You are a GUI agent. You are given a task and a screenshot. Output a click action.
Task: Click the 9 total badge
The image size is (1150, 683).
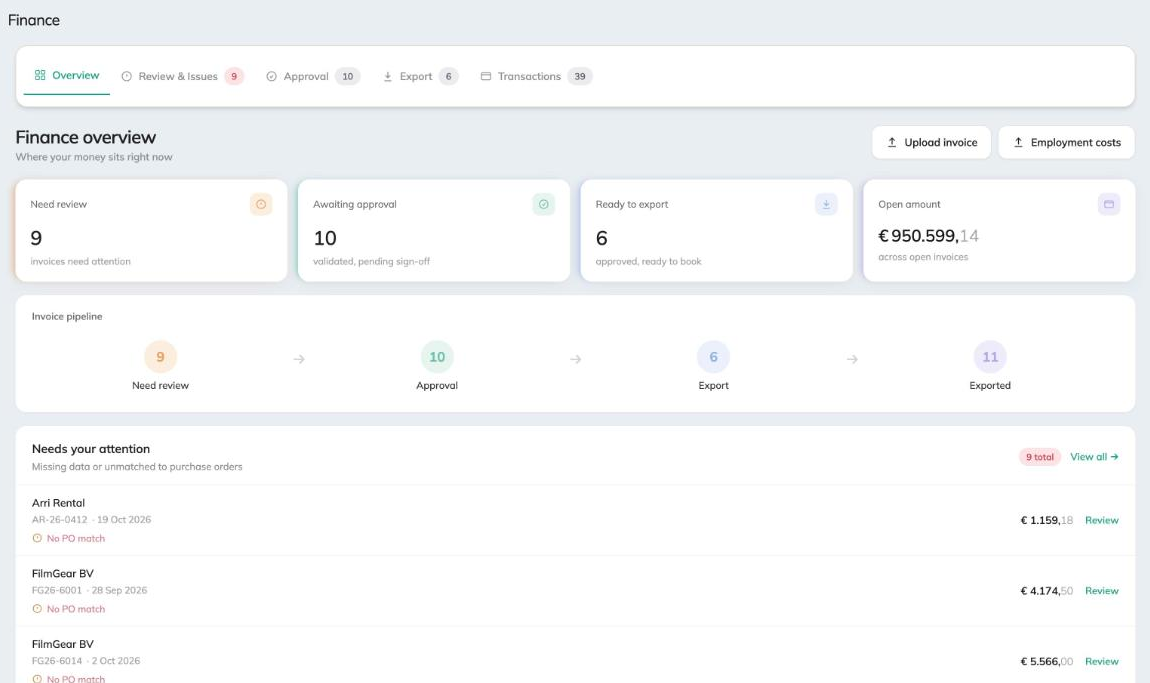coord(1040,457)
